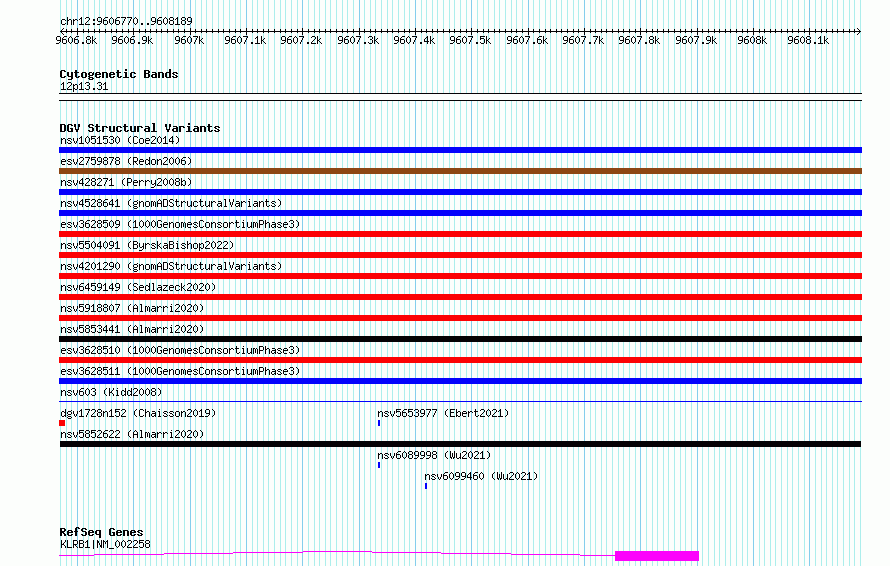Click the KLRB1 magenta exon block
Screen dimensions: 890x566
click(x=657, y=556)
